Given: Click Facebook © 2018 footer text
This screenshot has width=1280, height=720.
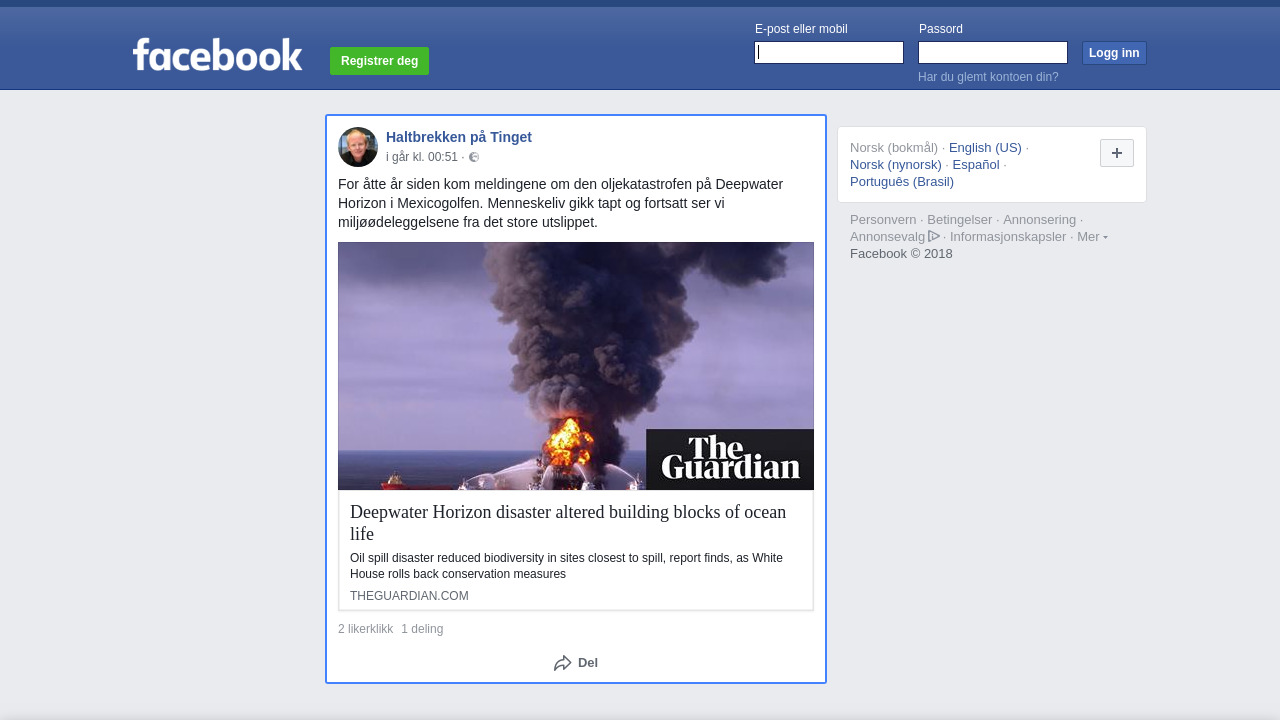Looking at the screenshot, I should (901, 254).
